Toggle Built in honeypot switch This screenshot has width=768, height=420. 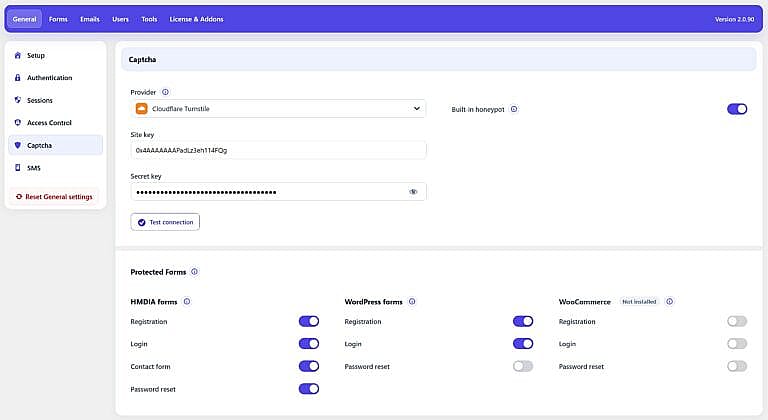coord(737,109)
